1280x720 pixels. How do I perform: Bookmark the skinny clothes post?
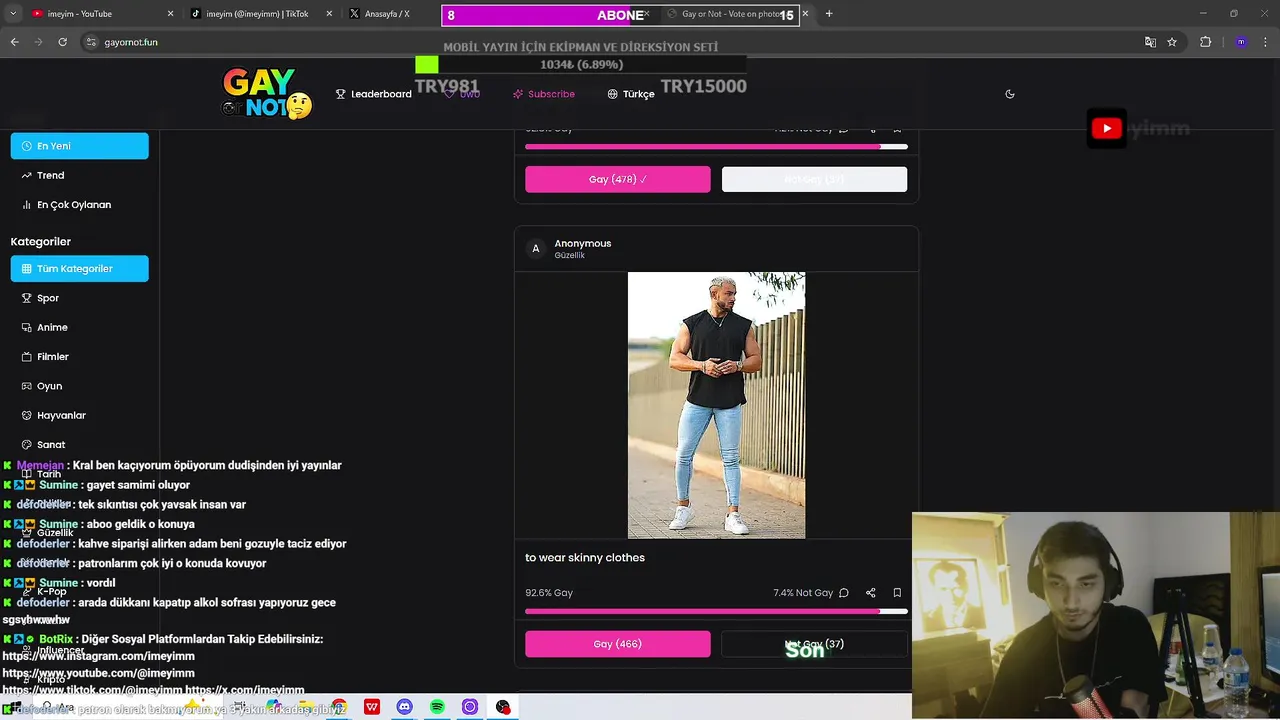897,593
